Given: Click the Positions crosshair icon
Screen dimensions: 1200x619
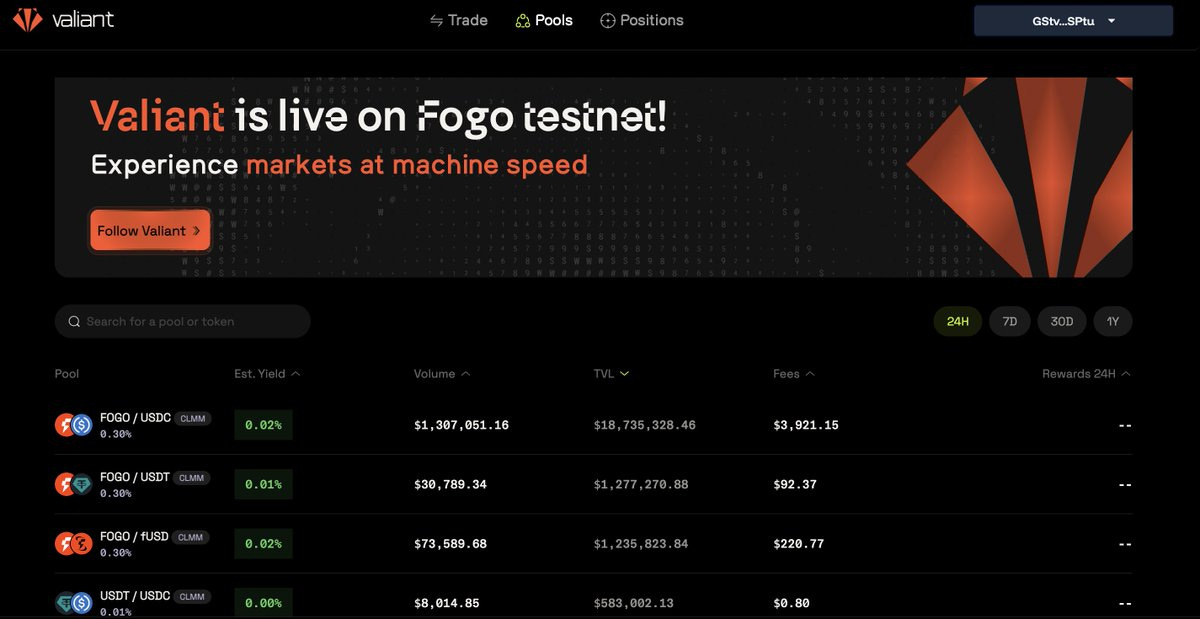Looking at the screenshot, I should pyautogui.click(x=607, y=21).
